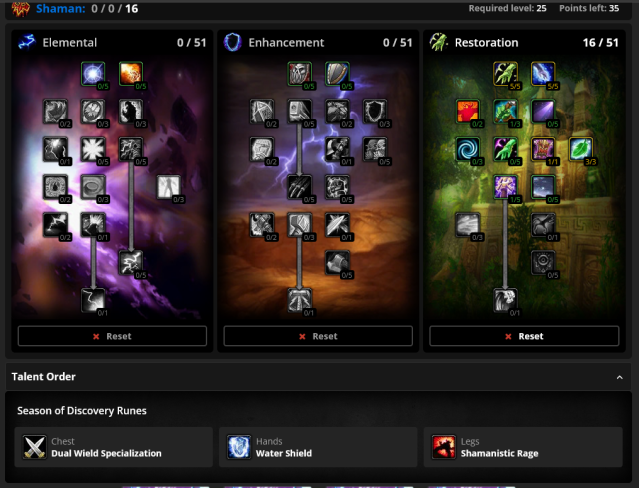Viewport: 639px width, 488px height.
Task: Click the 'Required level: 25' text
Action: pos(507,8)
